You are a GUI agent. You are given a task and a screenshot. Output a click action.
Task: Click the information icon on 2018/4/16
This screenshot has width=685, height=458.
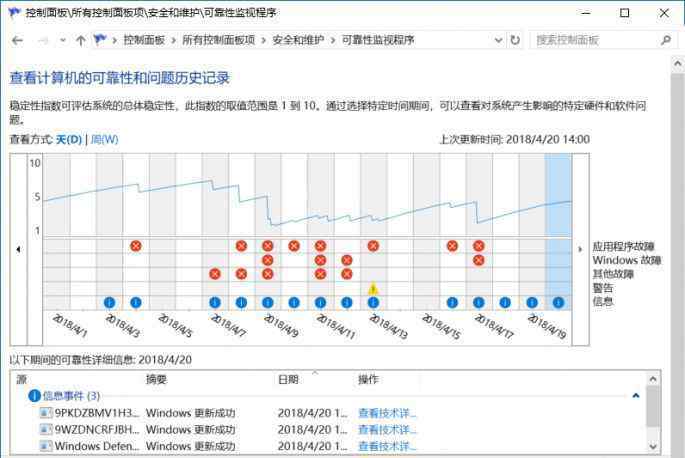tap(452, 302)
